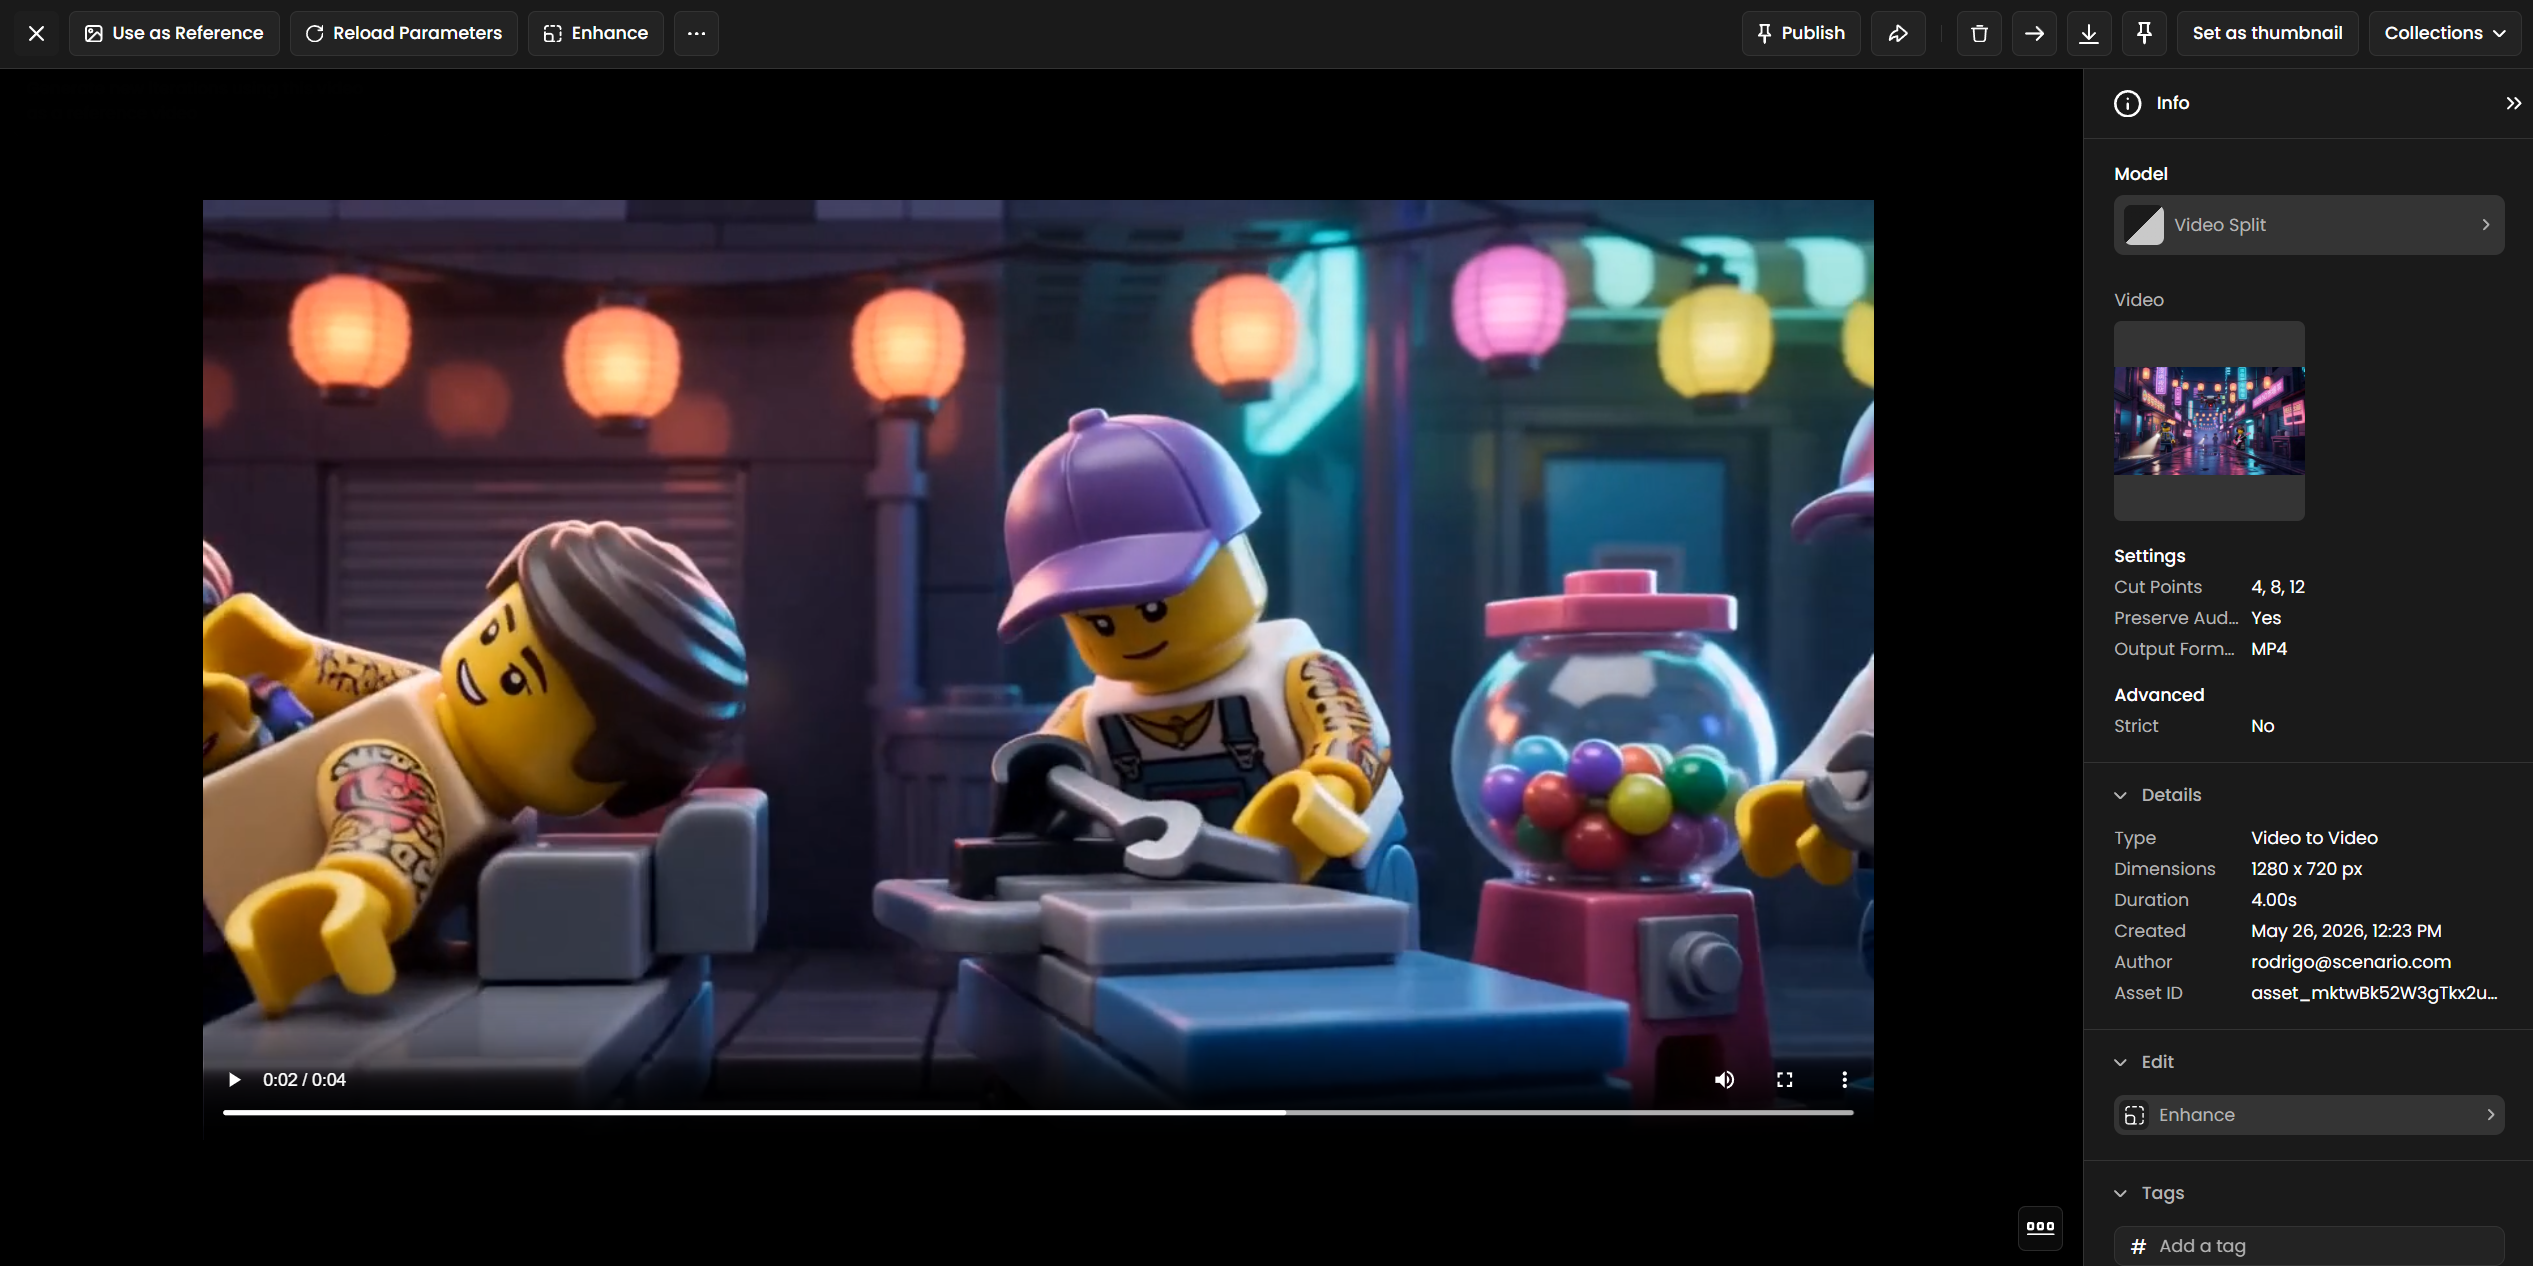This screenshot has height=1266, width=2533.
Task: Open Enhance from the top toolbar
Action: click(596, 33)
